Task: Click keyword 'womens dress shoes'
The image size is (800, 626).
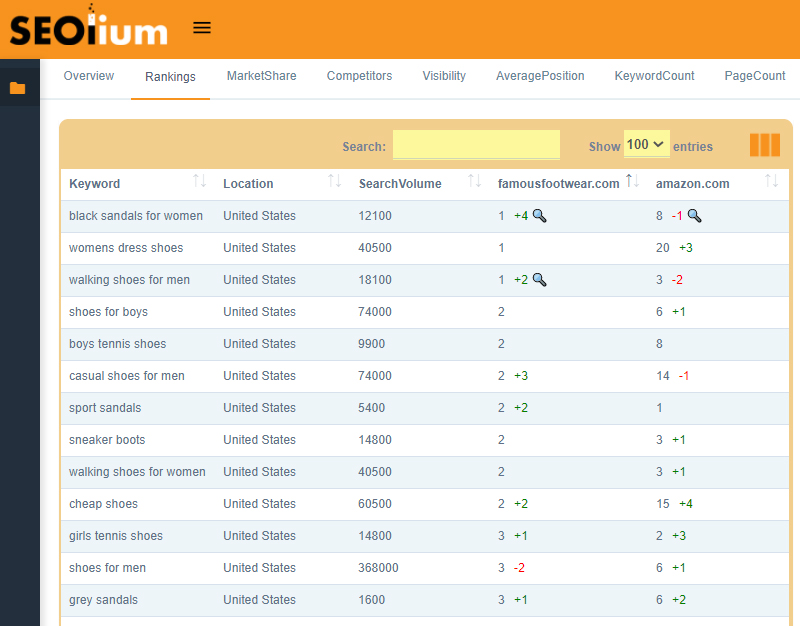Action: (126, 248)
